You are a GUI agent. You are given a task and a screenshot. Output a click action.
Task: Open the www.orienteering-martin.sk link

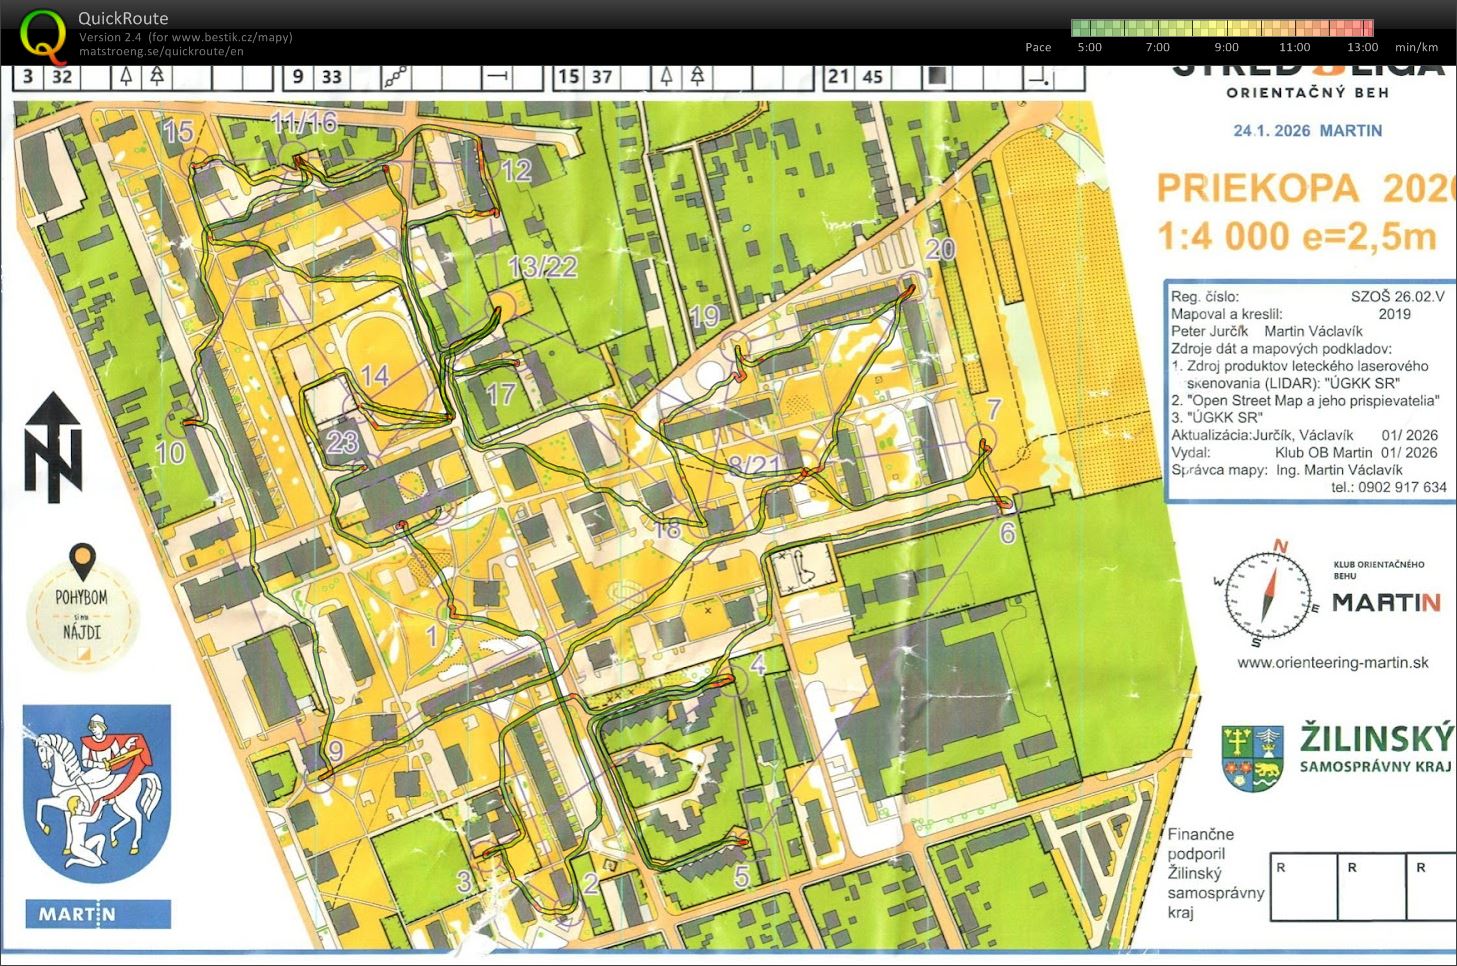pos(1332,662)
